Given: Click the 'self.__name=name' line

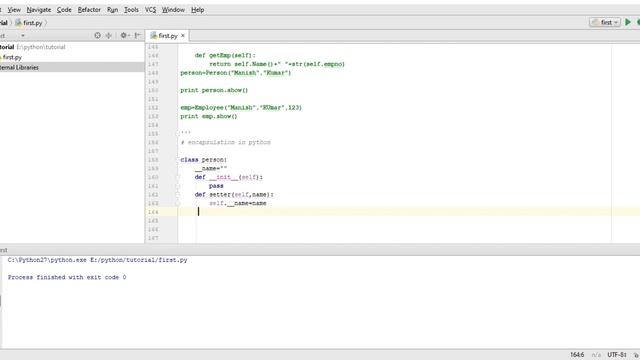Looking at the screenshot, I should point(238,203).
